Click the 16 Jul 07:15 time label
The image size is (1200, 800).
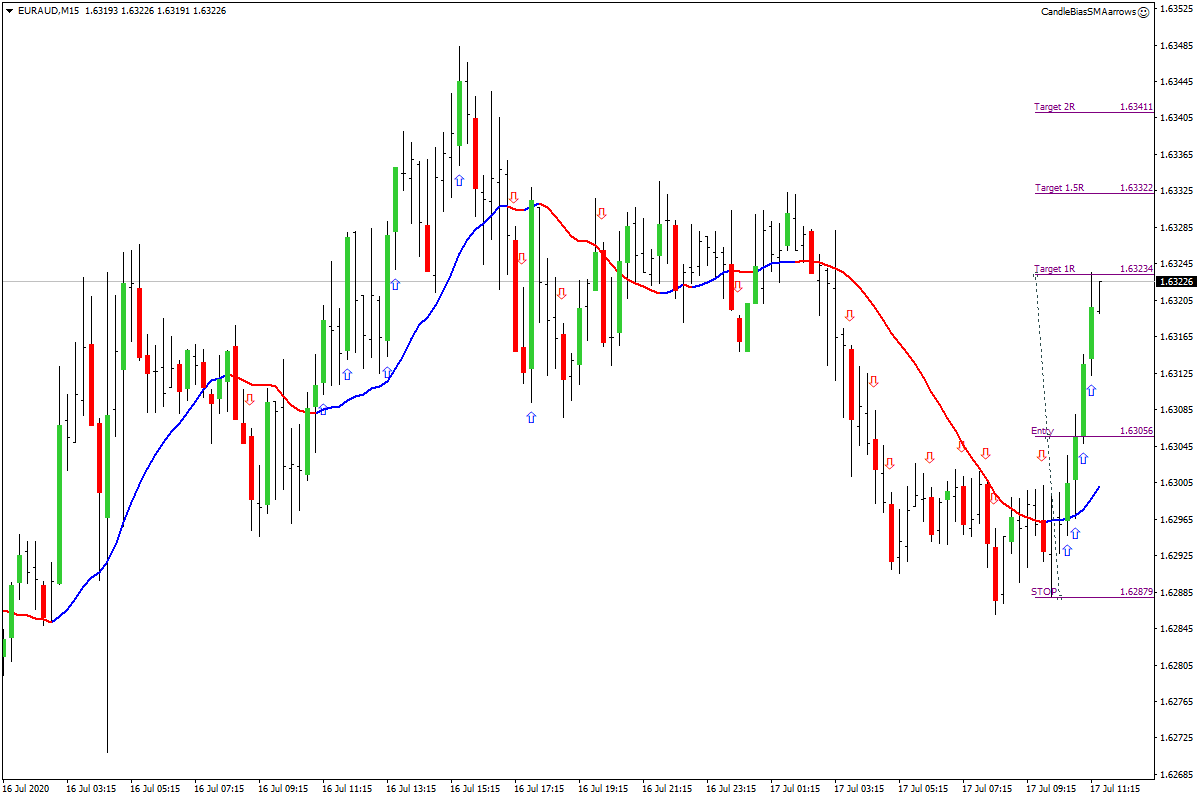tap(219, 789)
